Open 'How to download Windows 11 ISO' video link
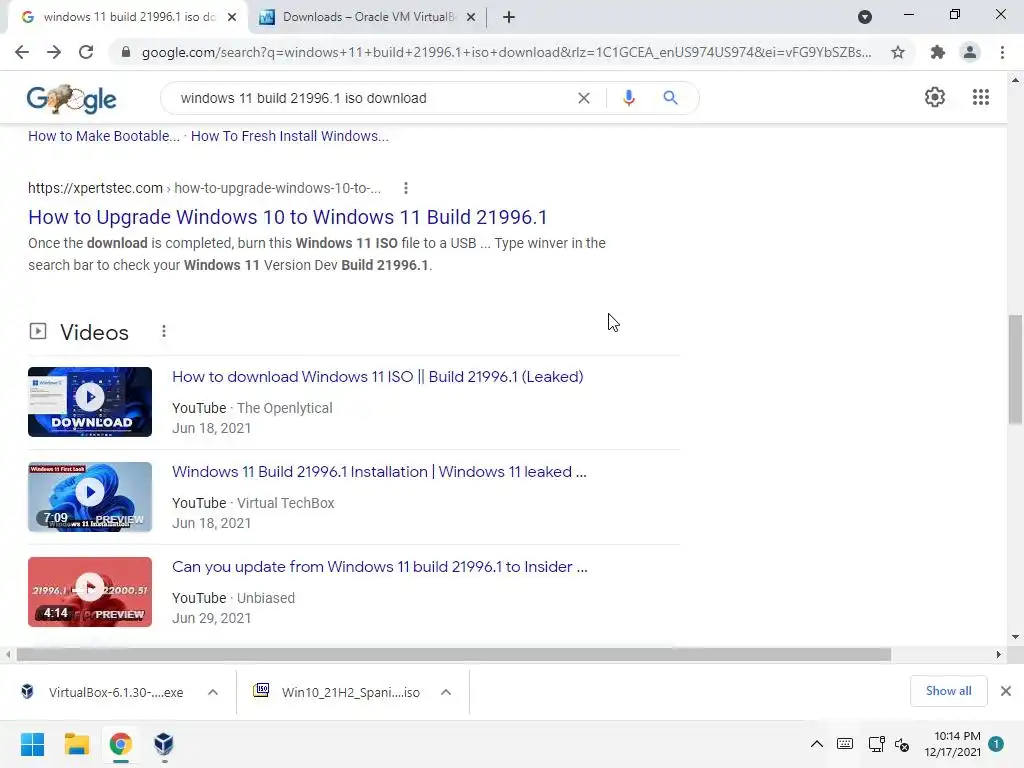Viewport: 1024px width, 768px height. 377,377
